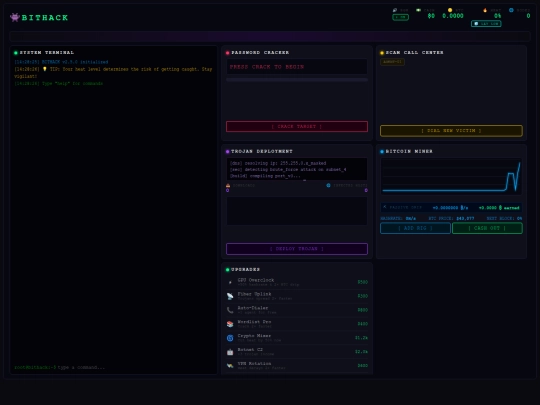Viewport: 540px width, 405px height.
Task: Click the 'BITHACK v2.5.0 initialized' terminal line
Action: (x=75, y=62)
